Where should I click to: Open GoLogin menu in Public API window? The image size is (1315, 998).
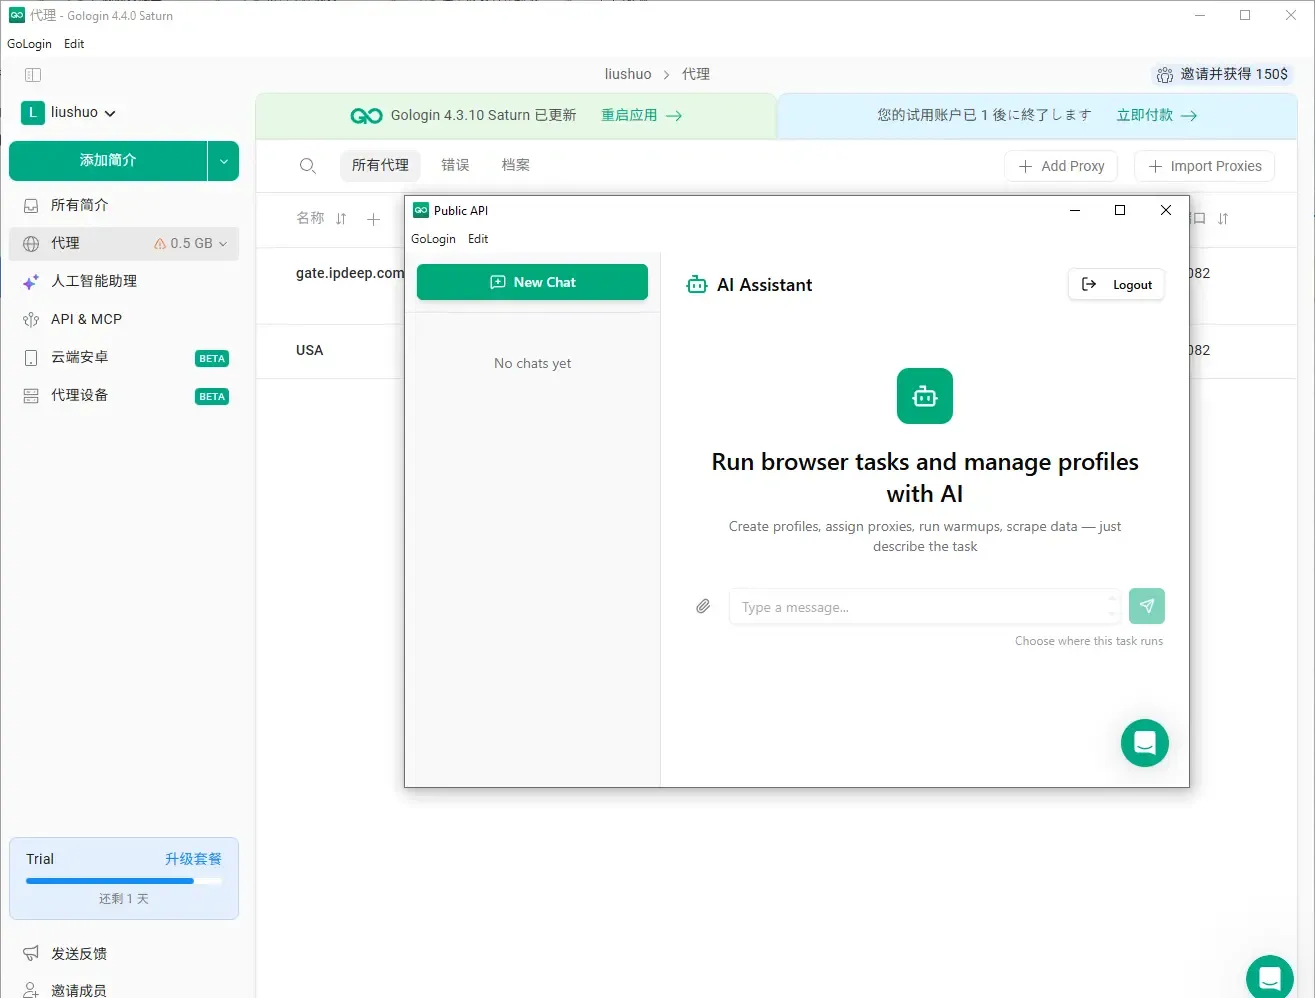click(433, 239)
